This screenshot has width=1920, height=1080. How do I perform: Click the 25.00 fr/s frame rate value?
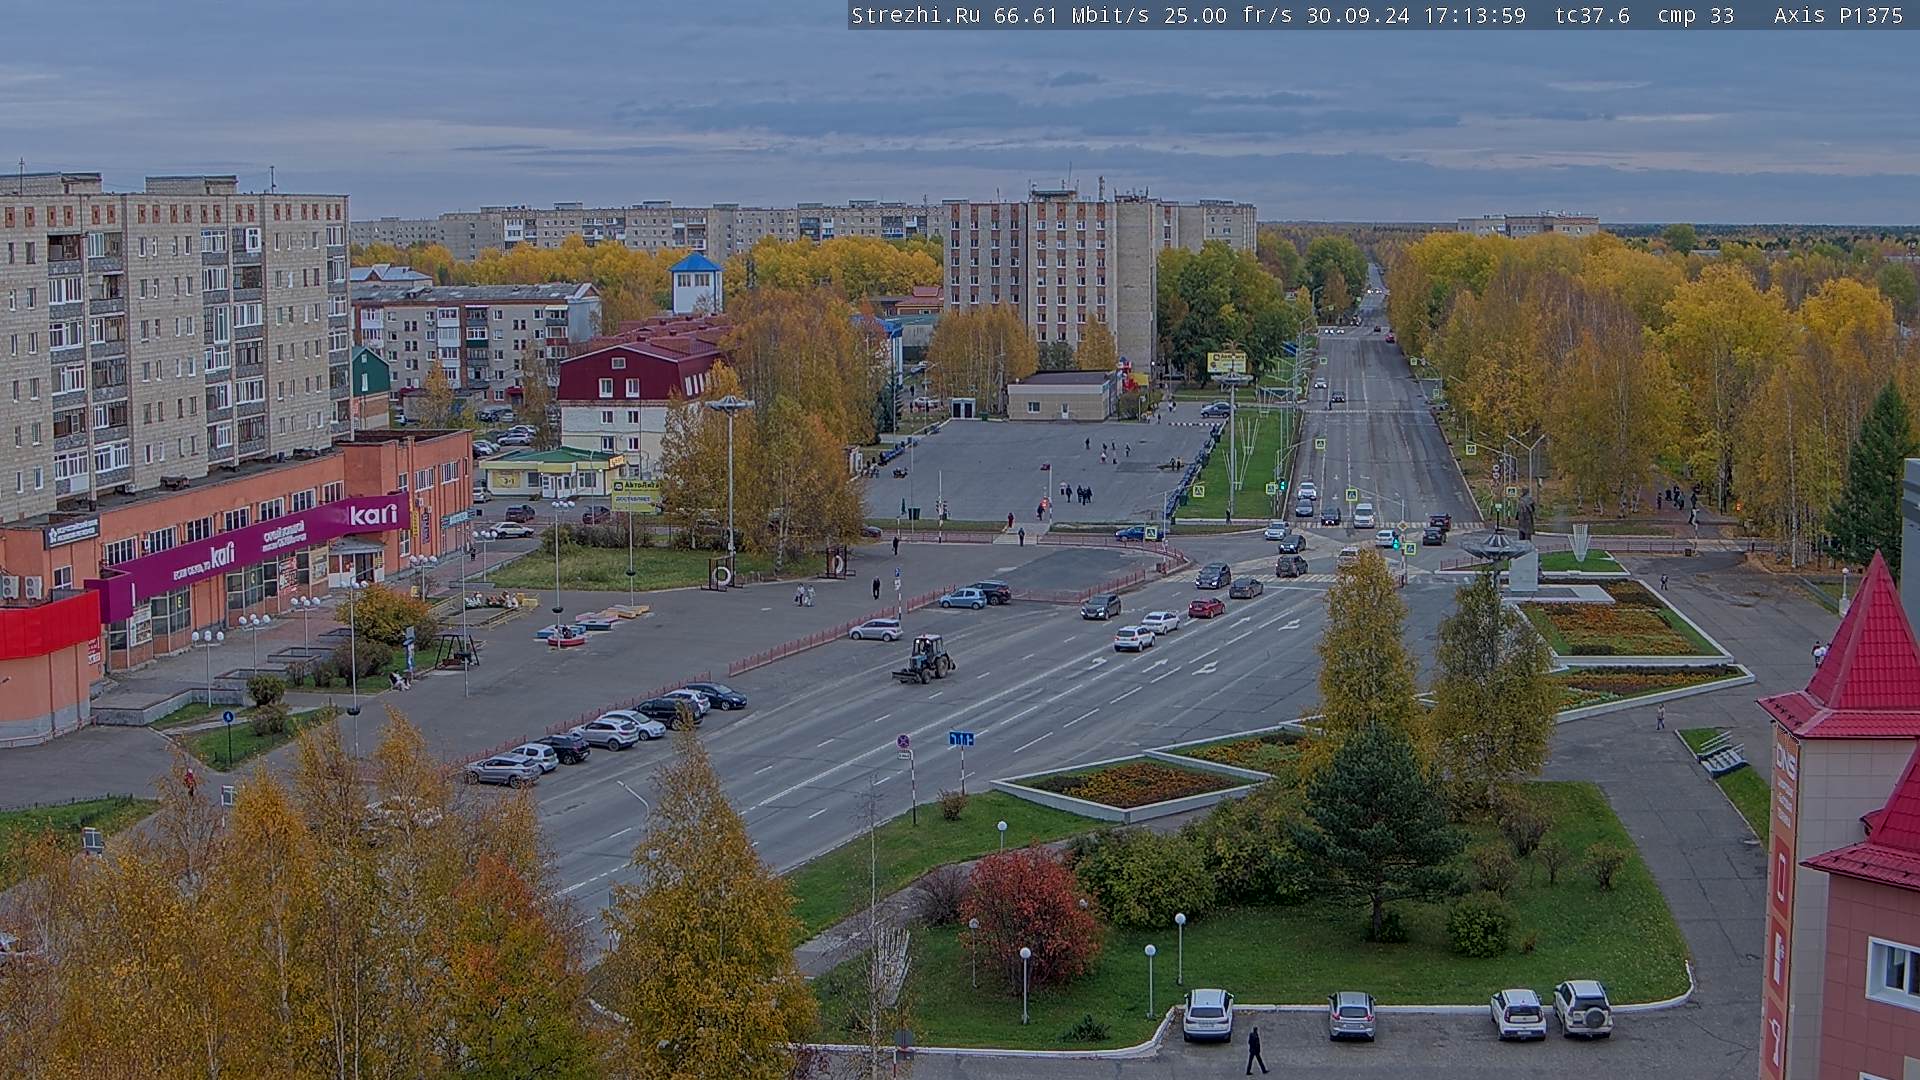(x=1228, y=15)
